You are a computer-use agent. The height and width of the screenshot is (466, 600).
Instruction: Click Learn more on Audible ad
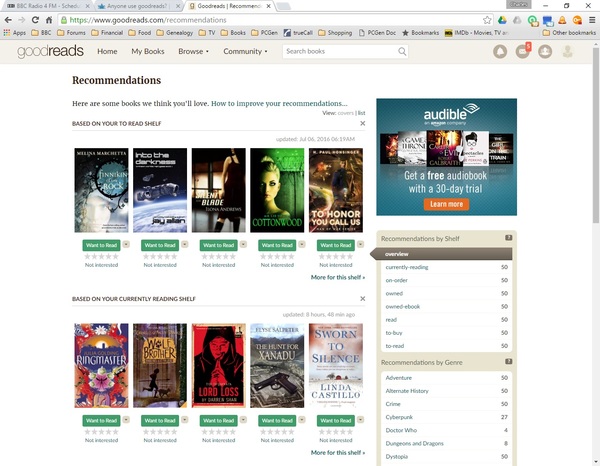446,204
